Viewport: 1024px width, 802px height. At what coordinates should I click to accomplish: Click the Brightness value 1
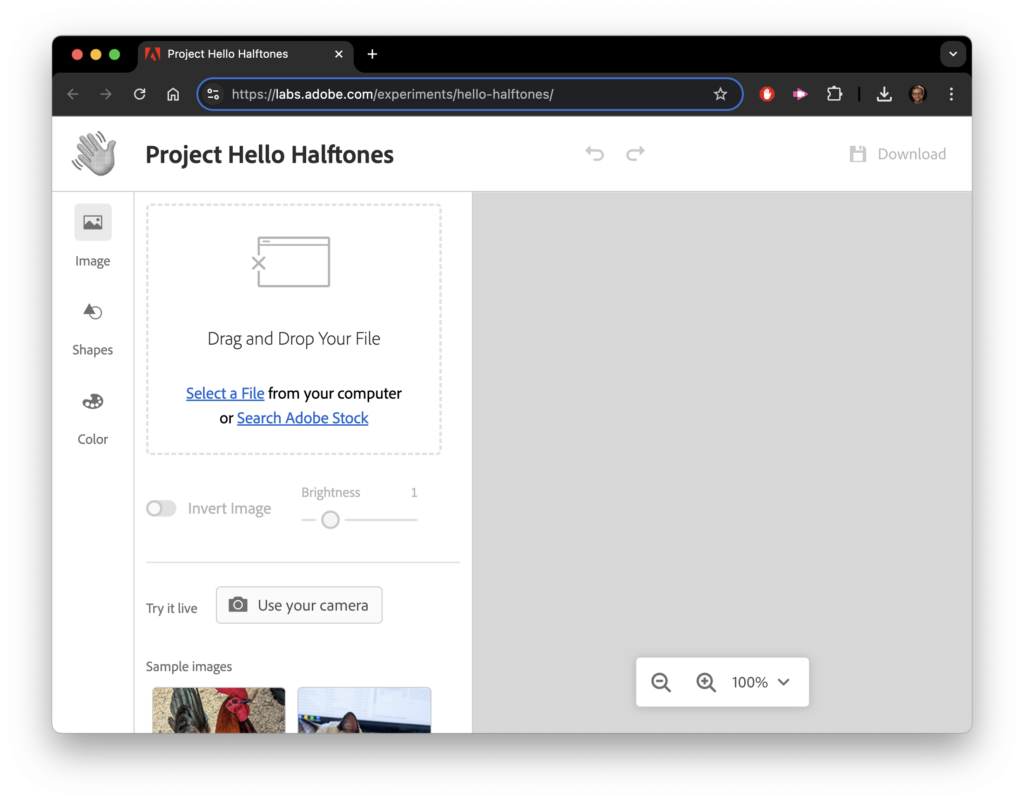pos(414,492)
